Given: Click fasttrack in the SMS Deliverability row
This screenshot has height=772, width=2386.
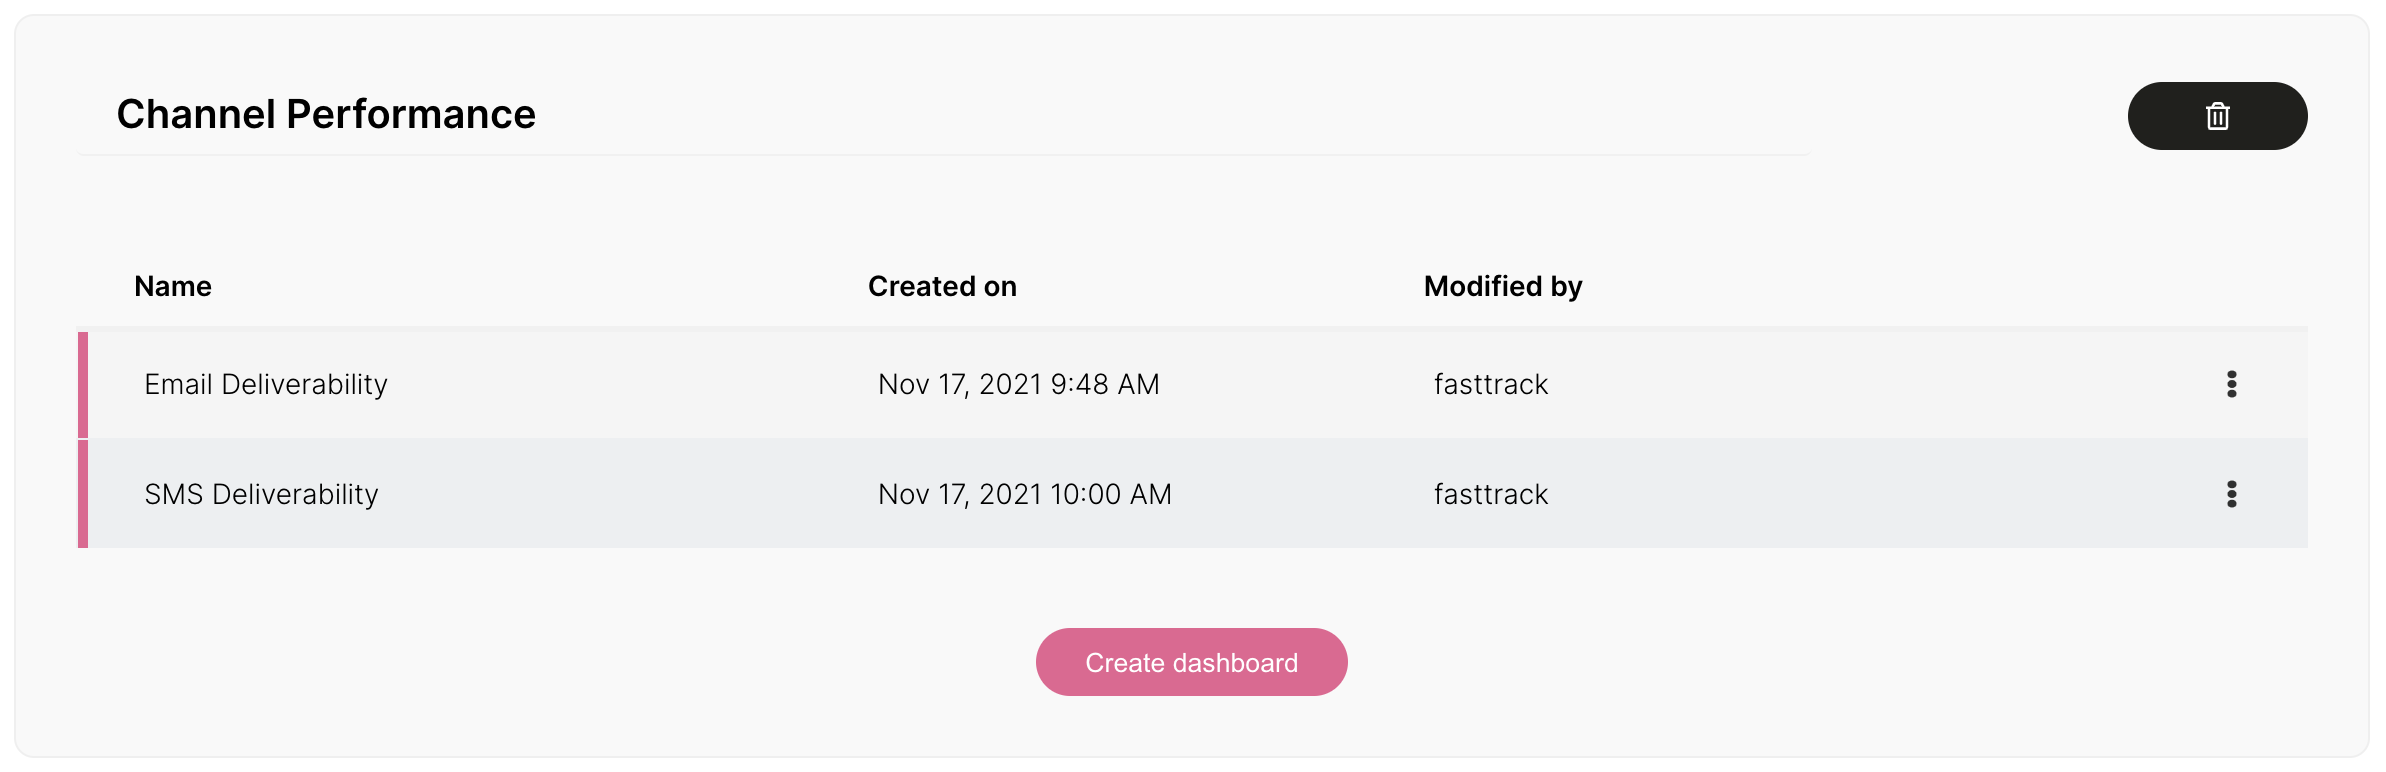Looking at the screenshot, I should pos(1490,494).
